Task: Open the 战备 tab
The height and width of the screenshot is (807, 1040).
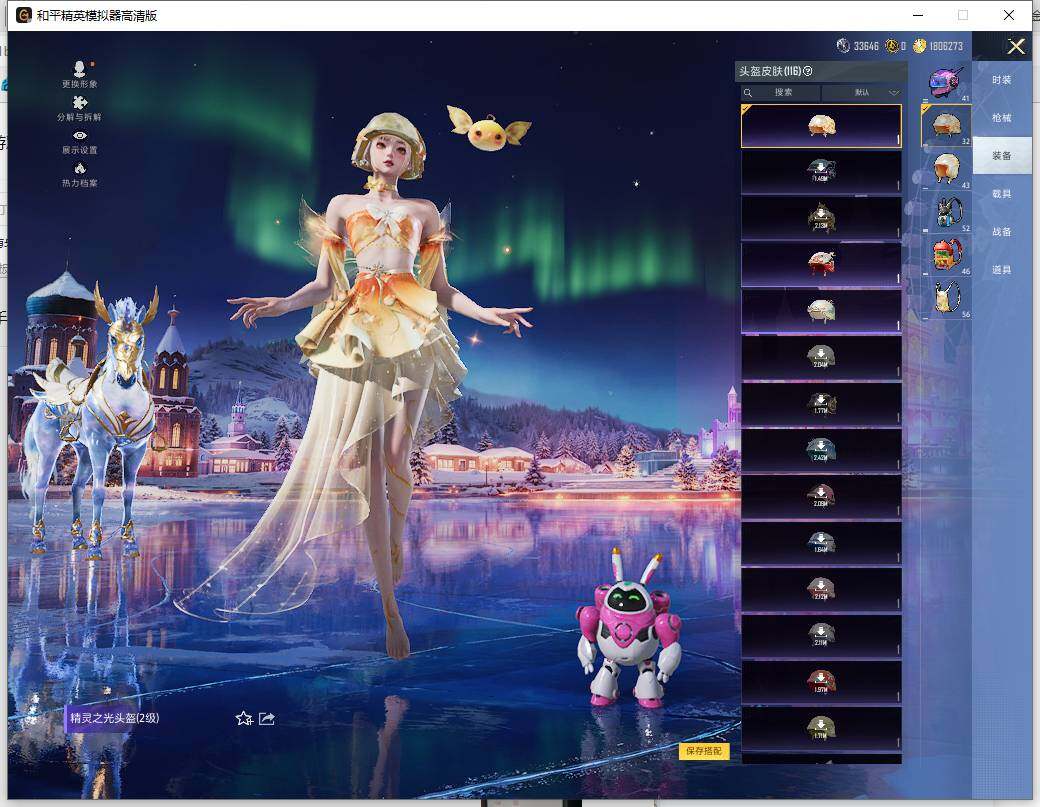Action: click(x=1002, y=231)
